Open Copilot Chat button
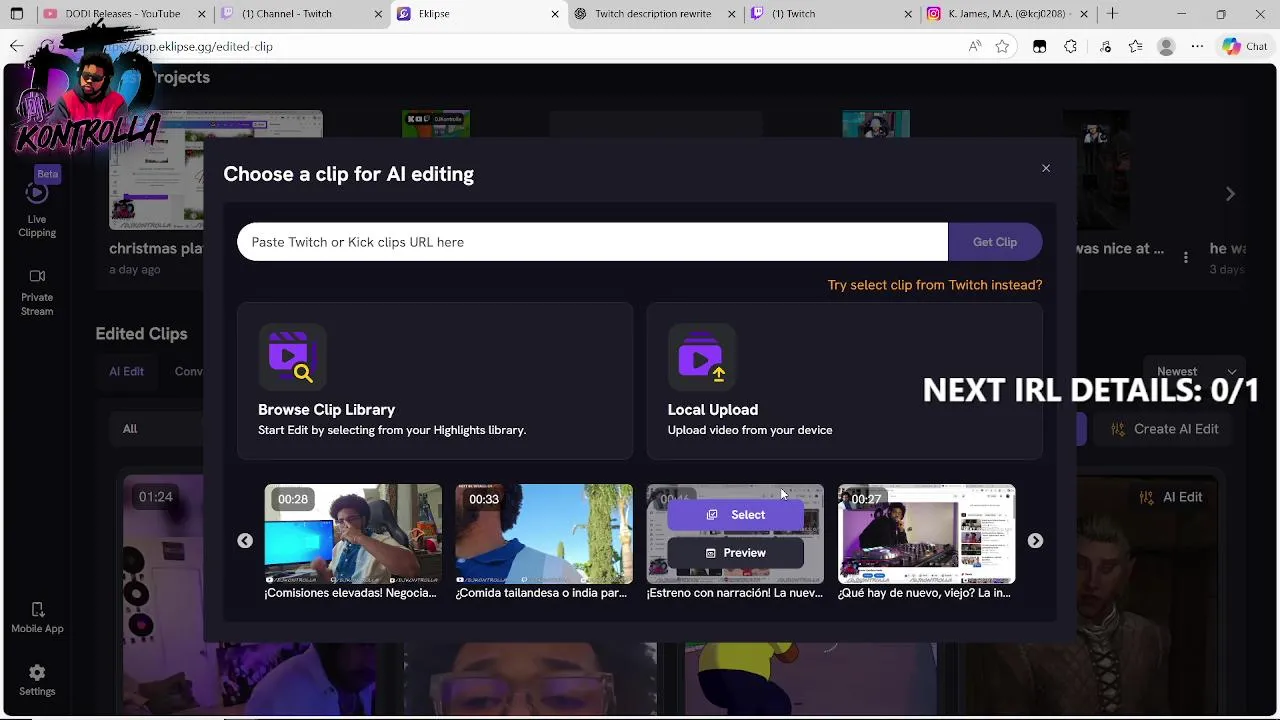 coord(1245,46)
